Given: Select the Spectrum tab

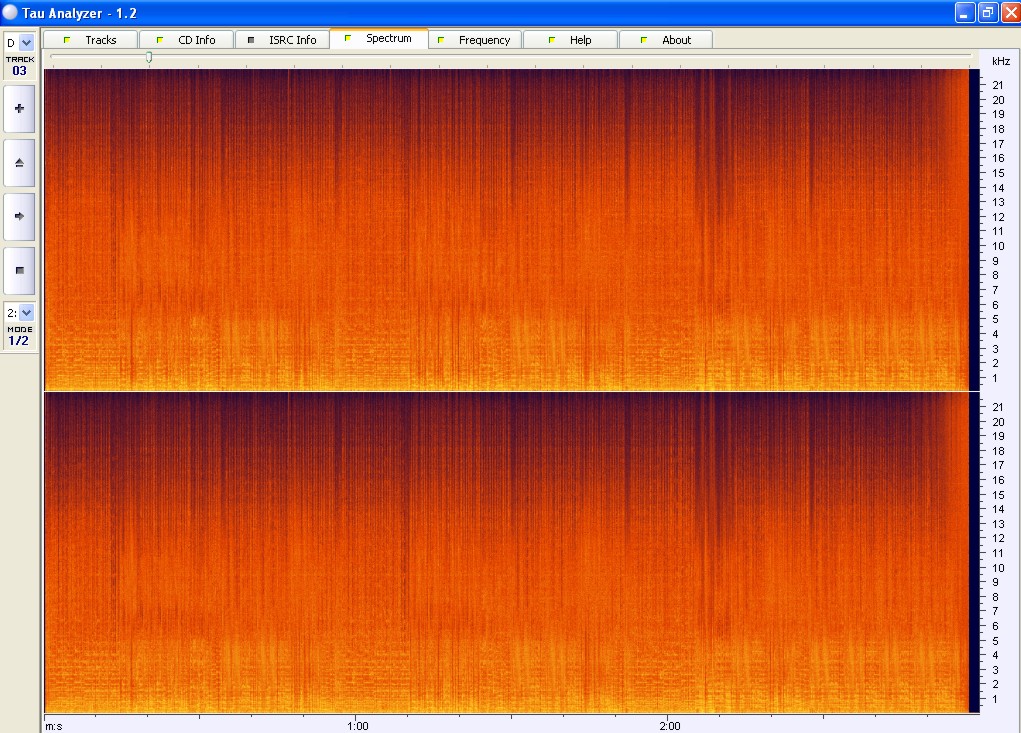Looking at the screenshot, I should click(x=378, y=39).
